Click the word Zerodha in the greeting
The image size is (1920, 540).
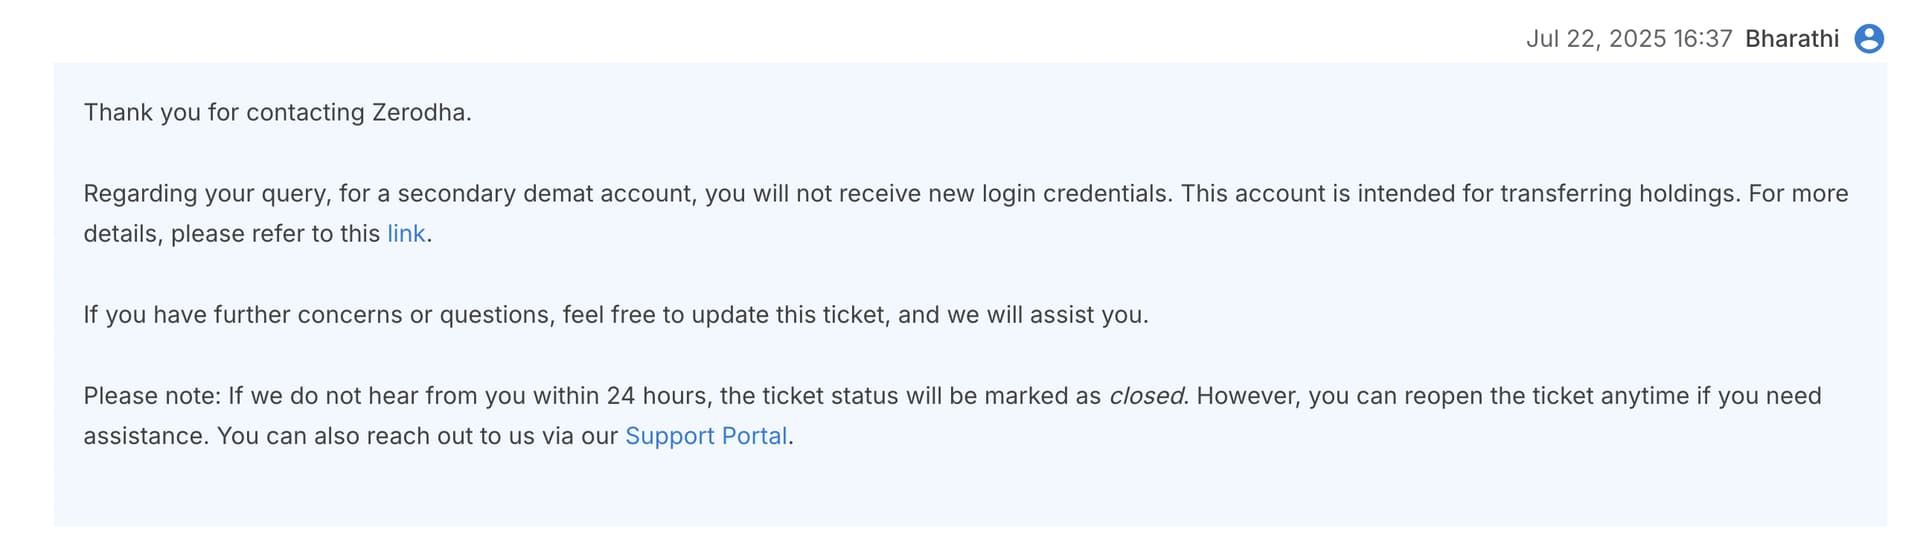[418, 112]
